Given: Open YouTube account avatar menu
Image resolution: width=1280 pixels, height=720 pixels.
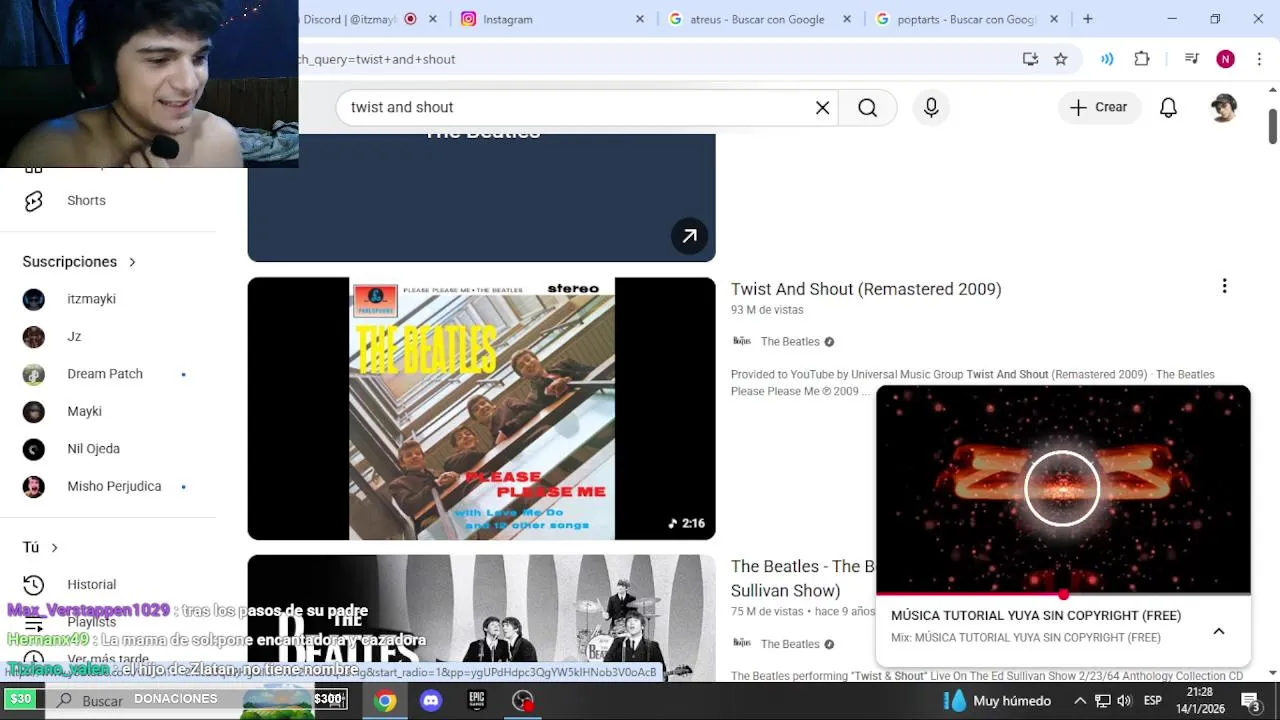Looking at the screenshot, I should (1223, 107).
